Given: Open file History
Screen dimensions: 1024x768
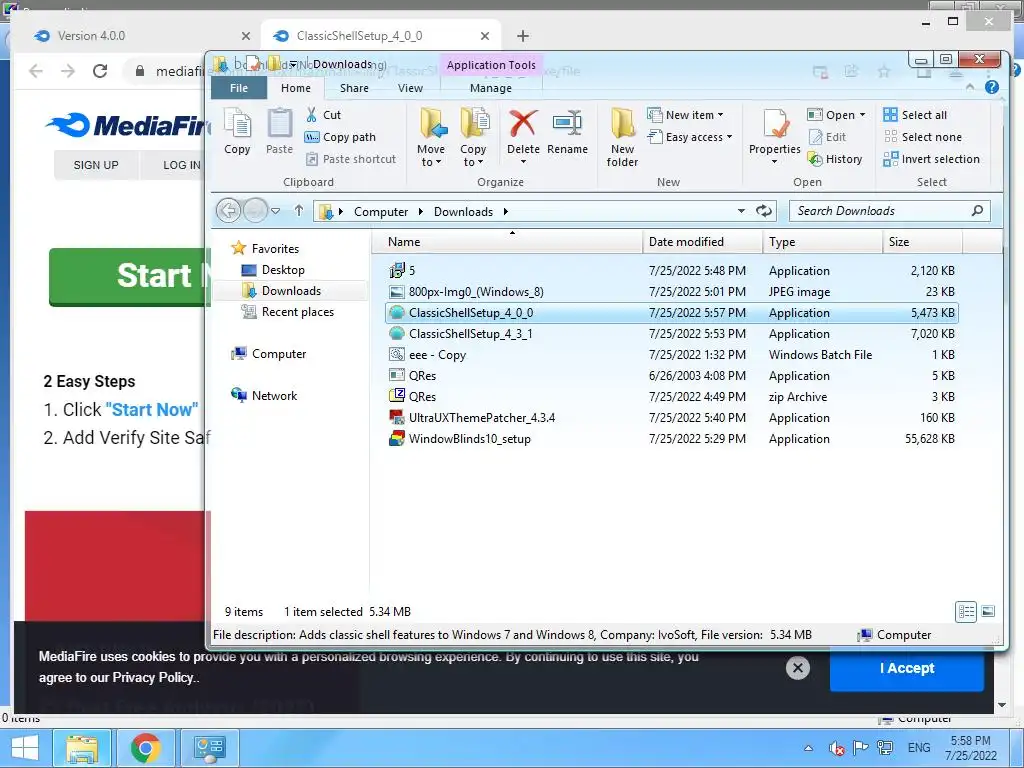Looking at the screenshot, I should pyautogui.click(x=835, y=159).
